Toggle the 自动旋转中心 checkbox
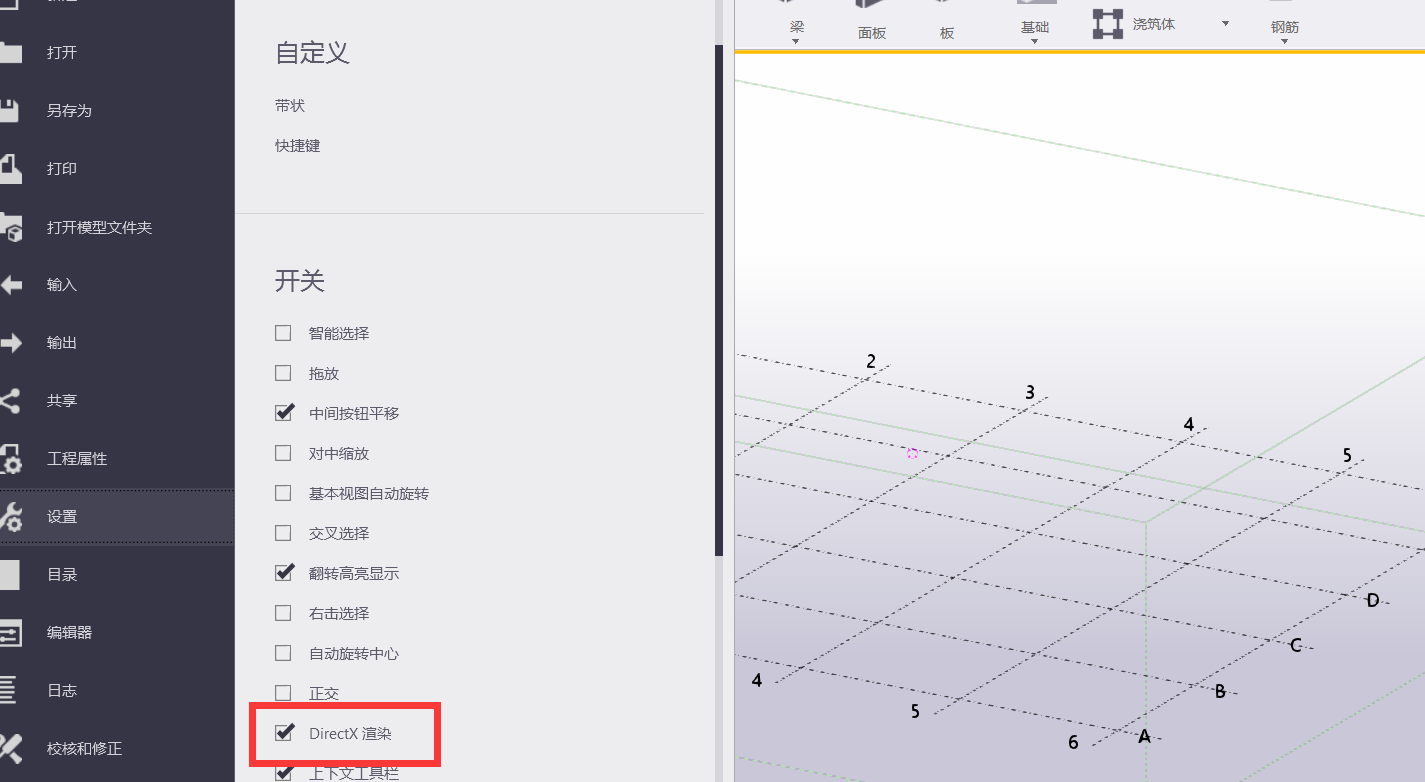The width and height of the screenshot is (1425, 782). (283, 653)
